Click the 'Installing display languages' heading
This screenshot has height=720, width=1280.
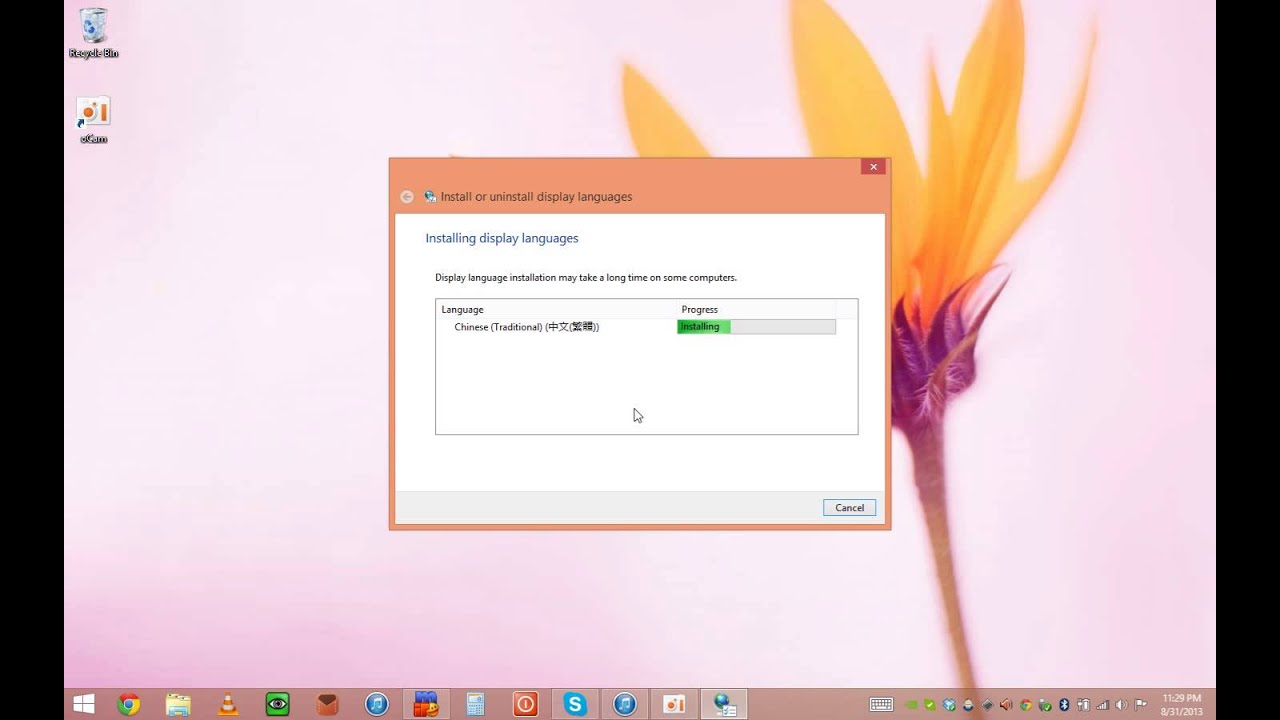pos(502,238)
